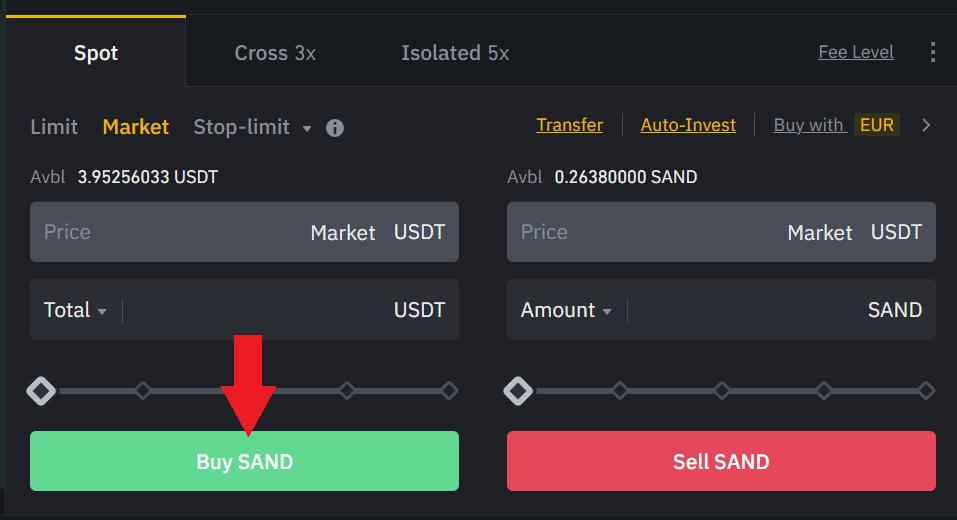Open the Transfer link

569,125
